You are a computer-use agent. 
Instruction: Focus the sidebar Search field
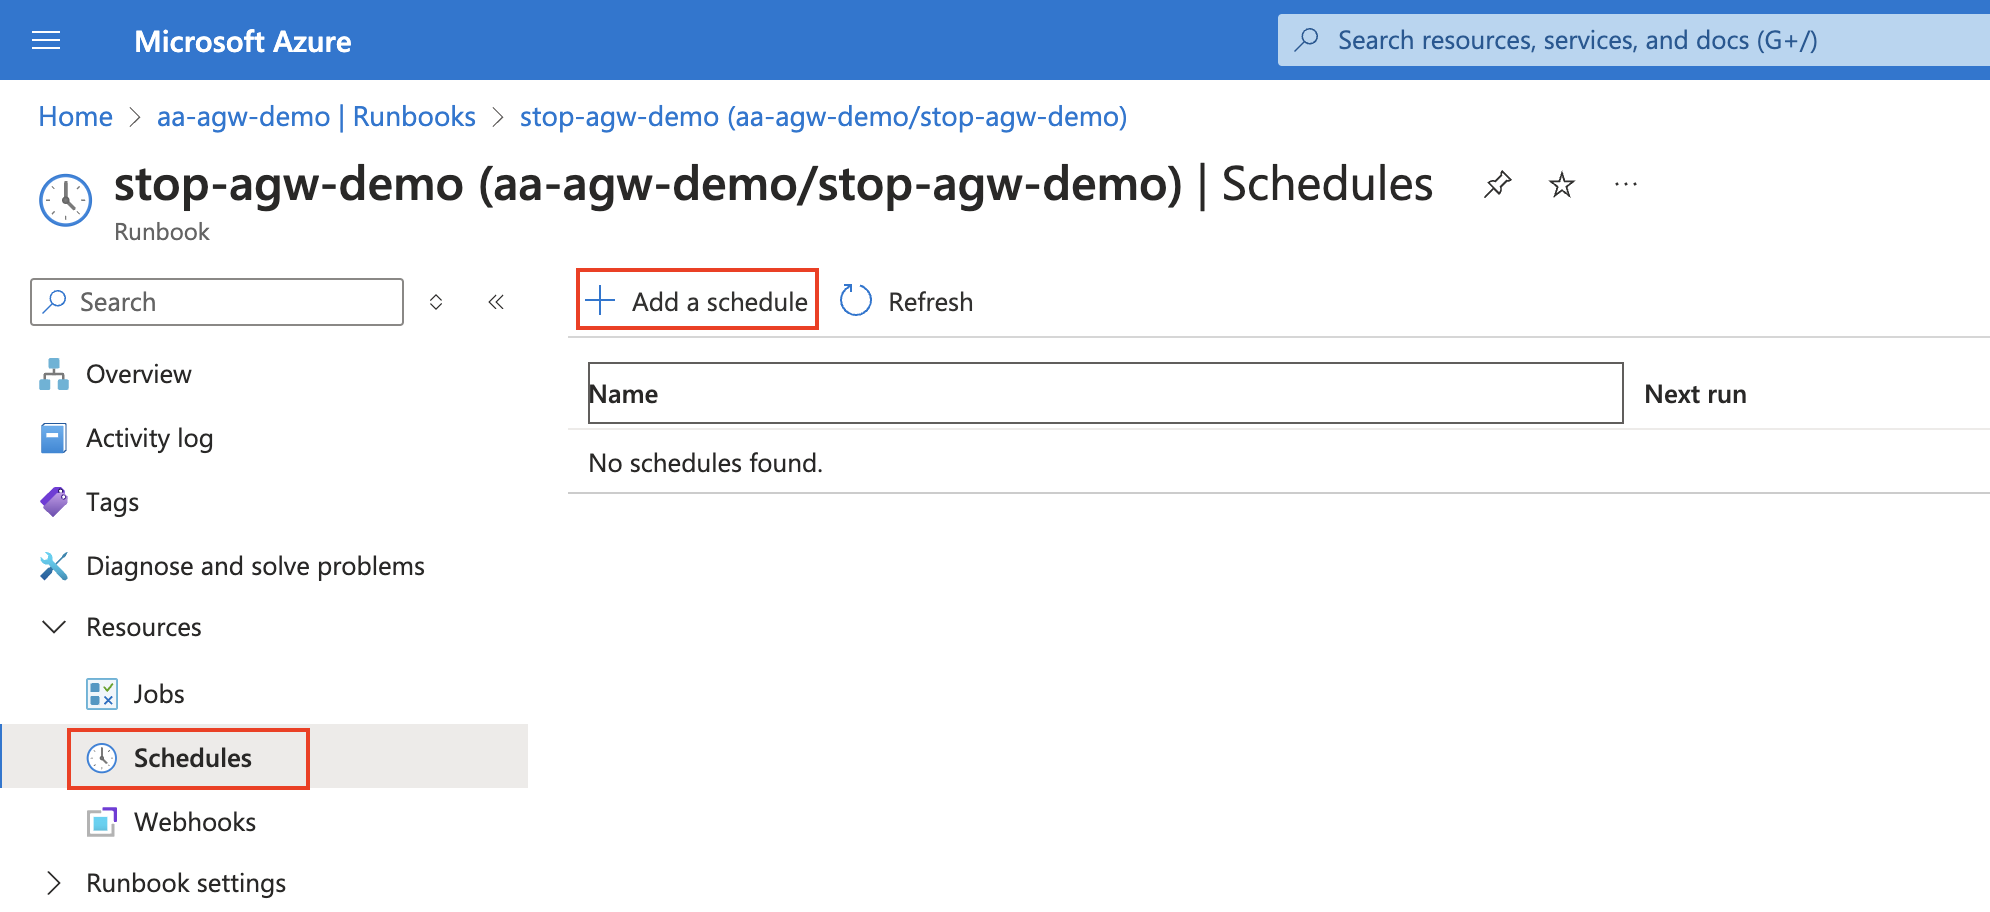[217, 302]
